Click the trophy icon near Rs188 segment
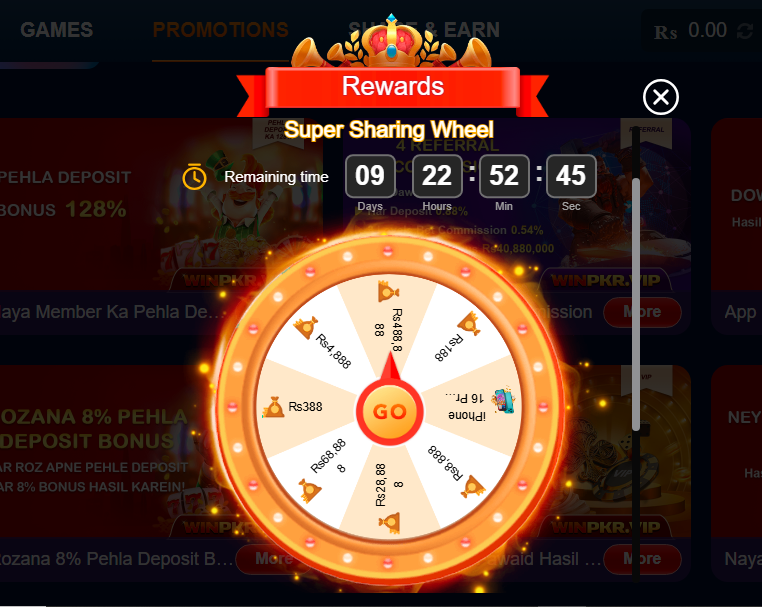The height and width of the screenshot is (607, 762). 470,323
